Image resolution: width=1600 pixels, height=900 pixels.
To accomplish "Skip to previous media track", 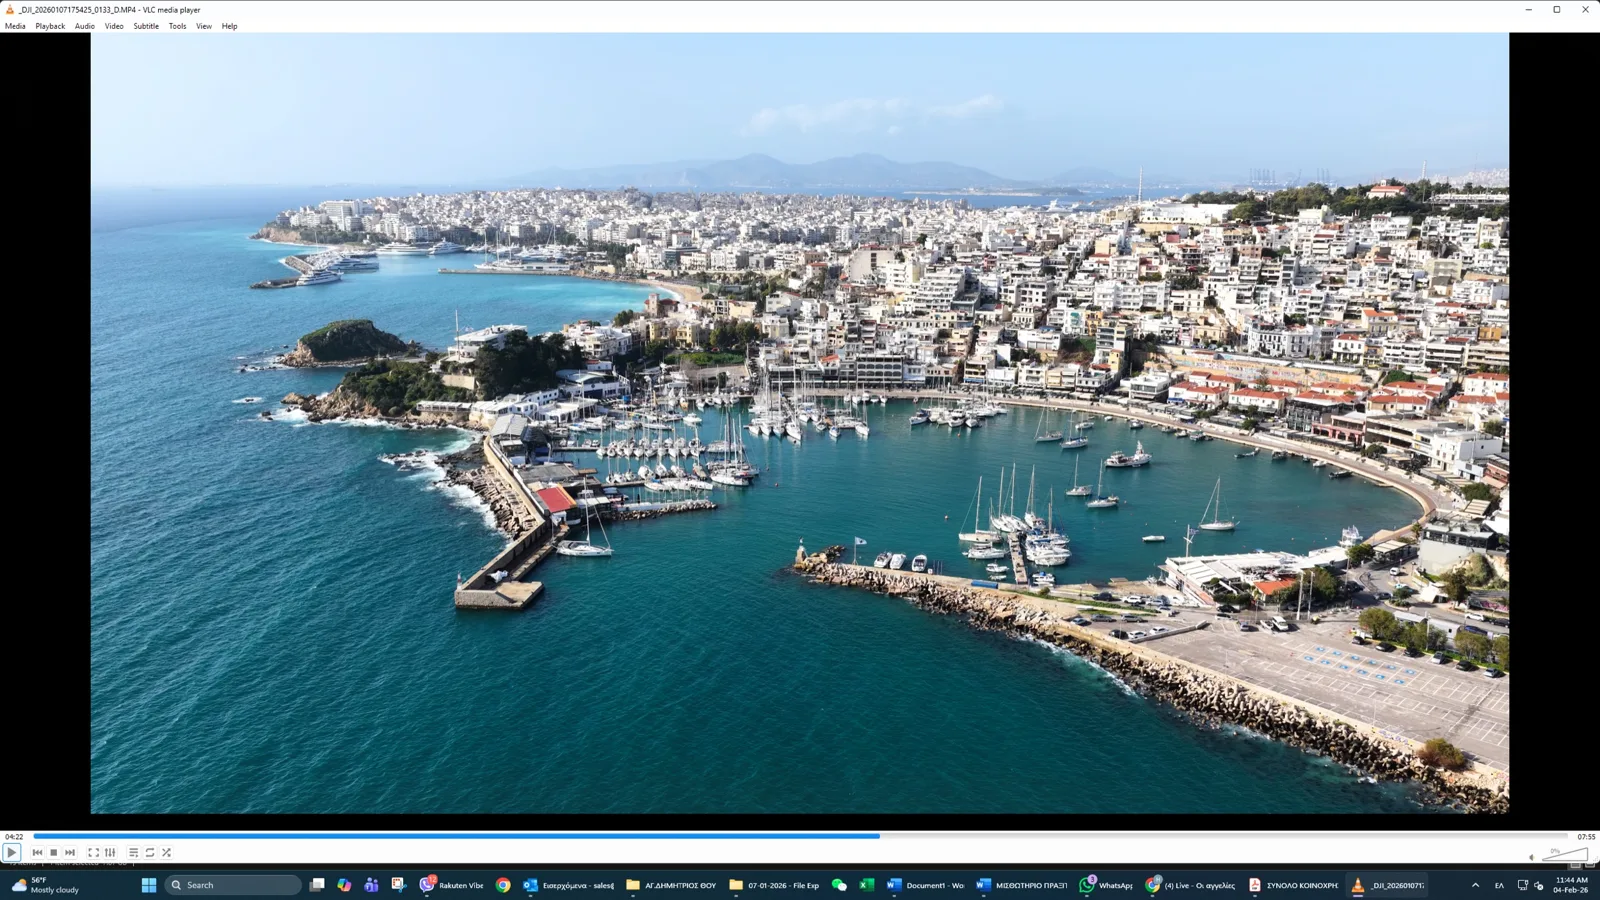I will (37, 853).
